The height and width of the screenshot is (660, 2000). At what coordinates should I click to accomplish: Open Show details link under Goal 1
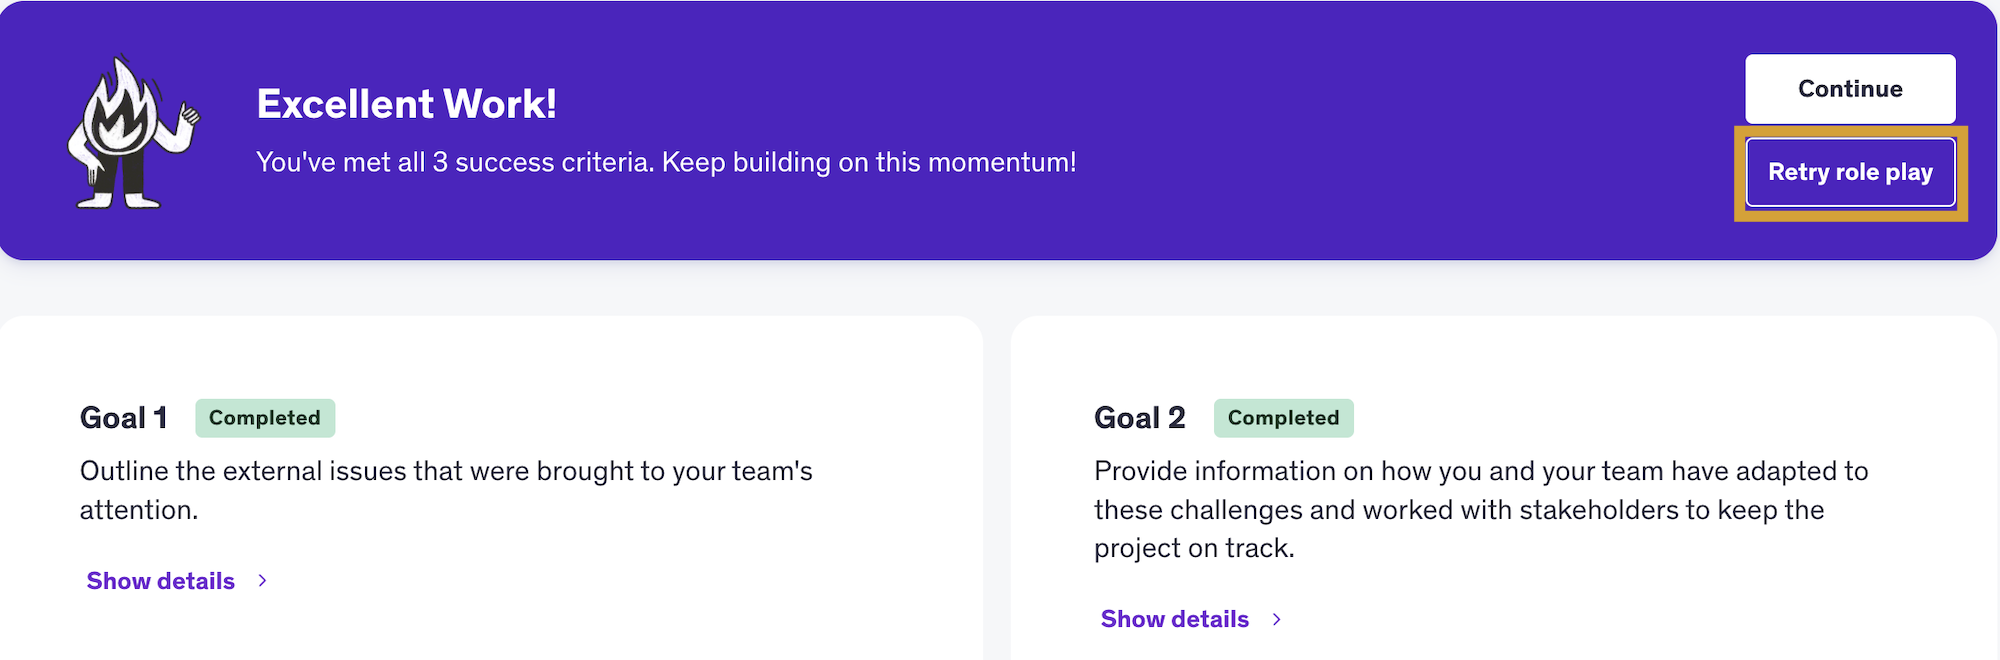click(161, 581)
